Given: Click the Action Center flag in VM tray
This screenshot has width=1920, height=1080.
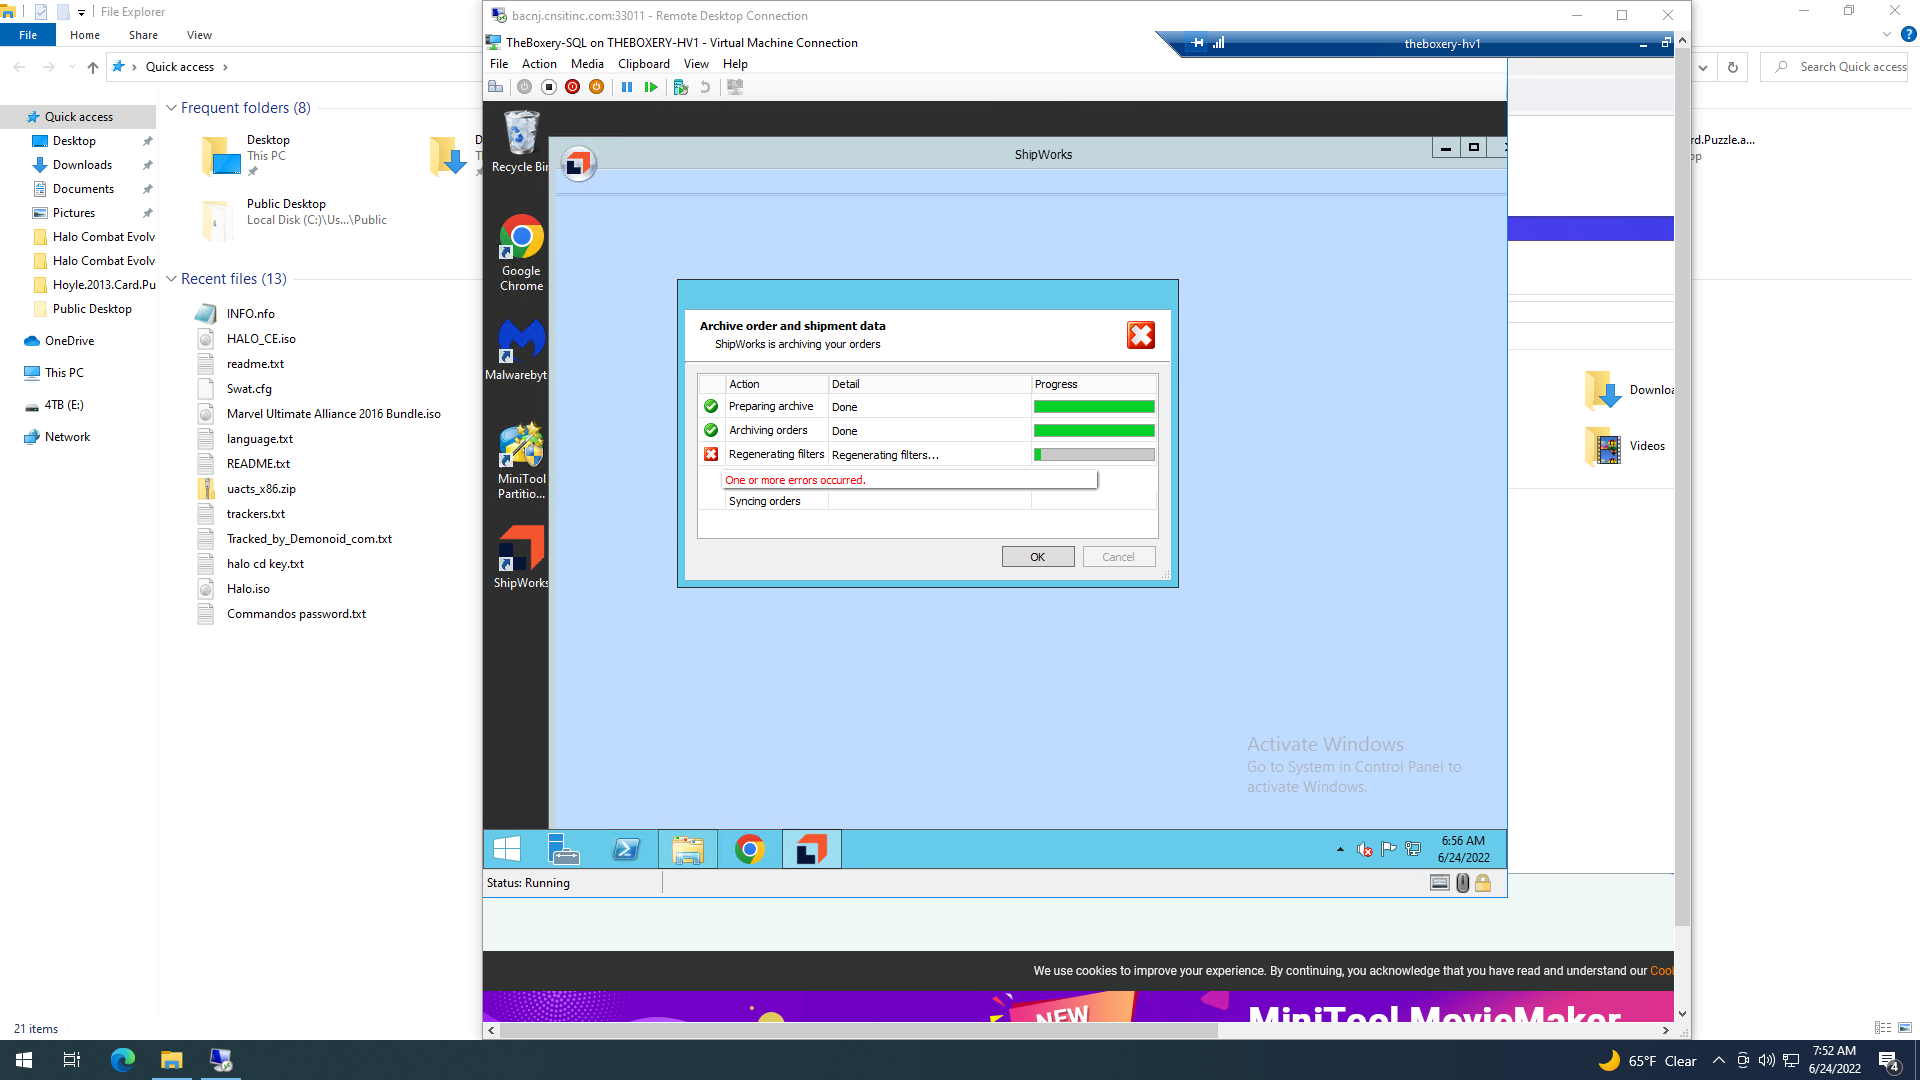Looking at the screenshot, I should click(x=1389, y=849).
